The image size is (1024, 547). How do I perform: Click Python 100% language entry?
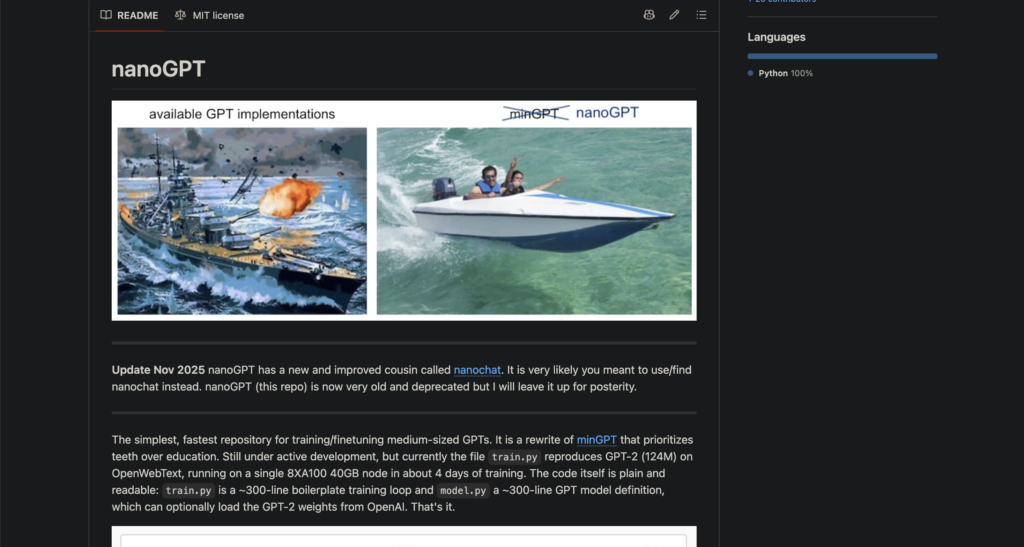pos(785,73)
